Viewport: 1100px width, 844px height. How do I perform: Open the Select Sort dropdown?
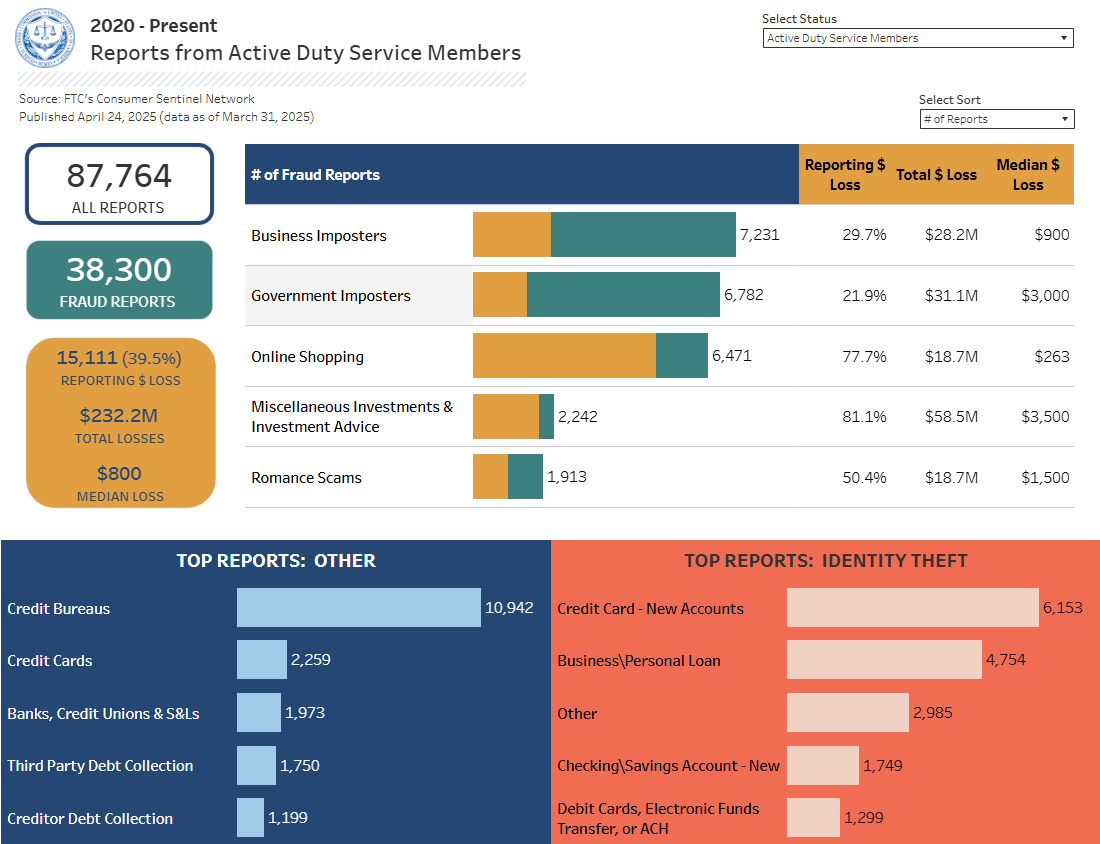pyautogui.click(x=996, y=118)
